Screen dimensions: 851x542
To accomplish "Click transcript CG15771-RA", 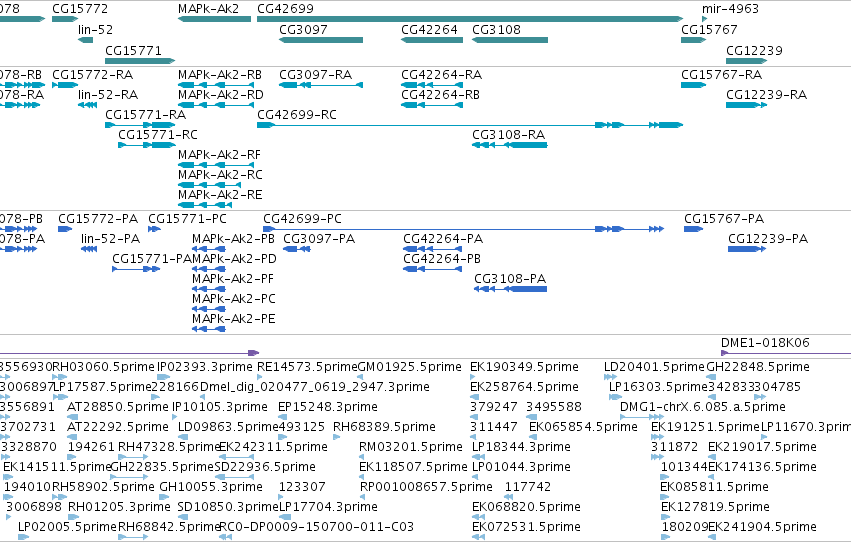I will coord(140,125).
